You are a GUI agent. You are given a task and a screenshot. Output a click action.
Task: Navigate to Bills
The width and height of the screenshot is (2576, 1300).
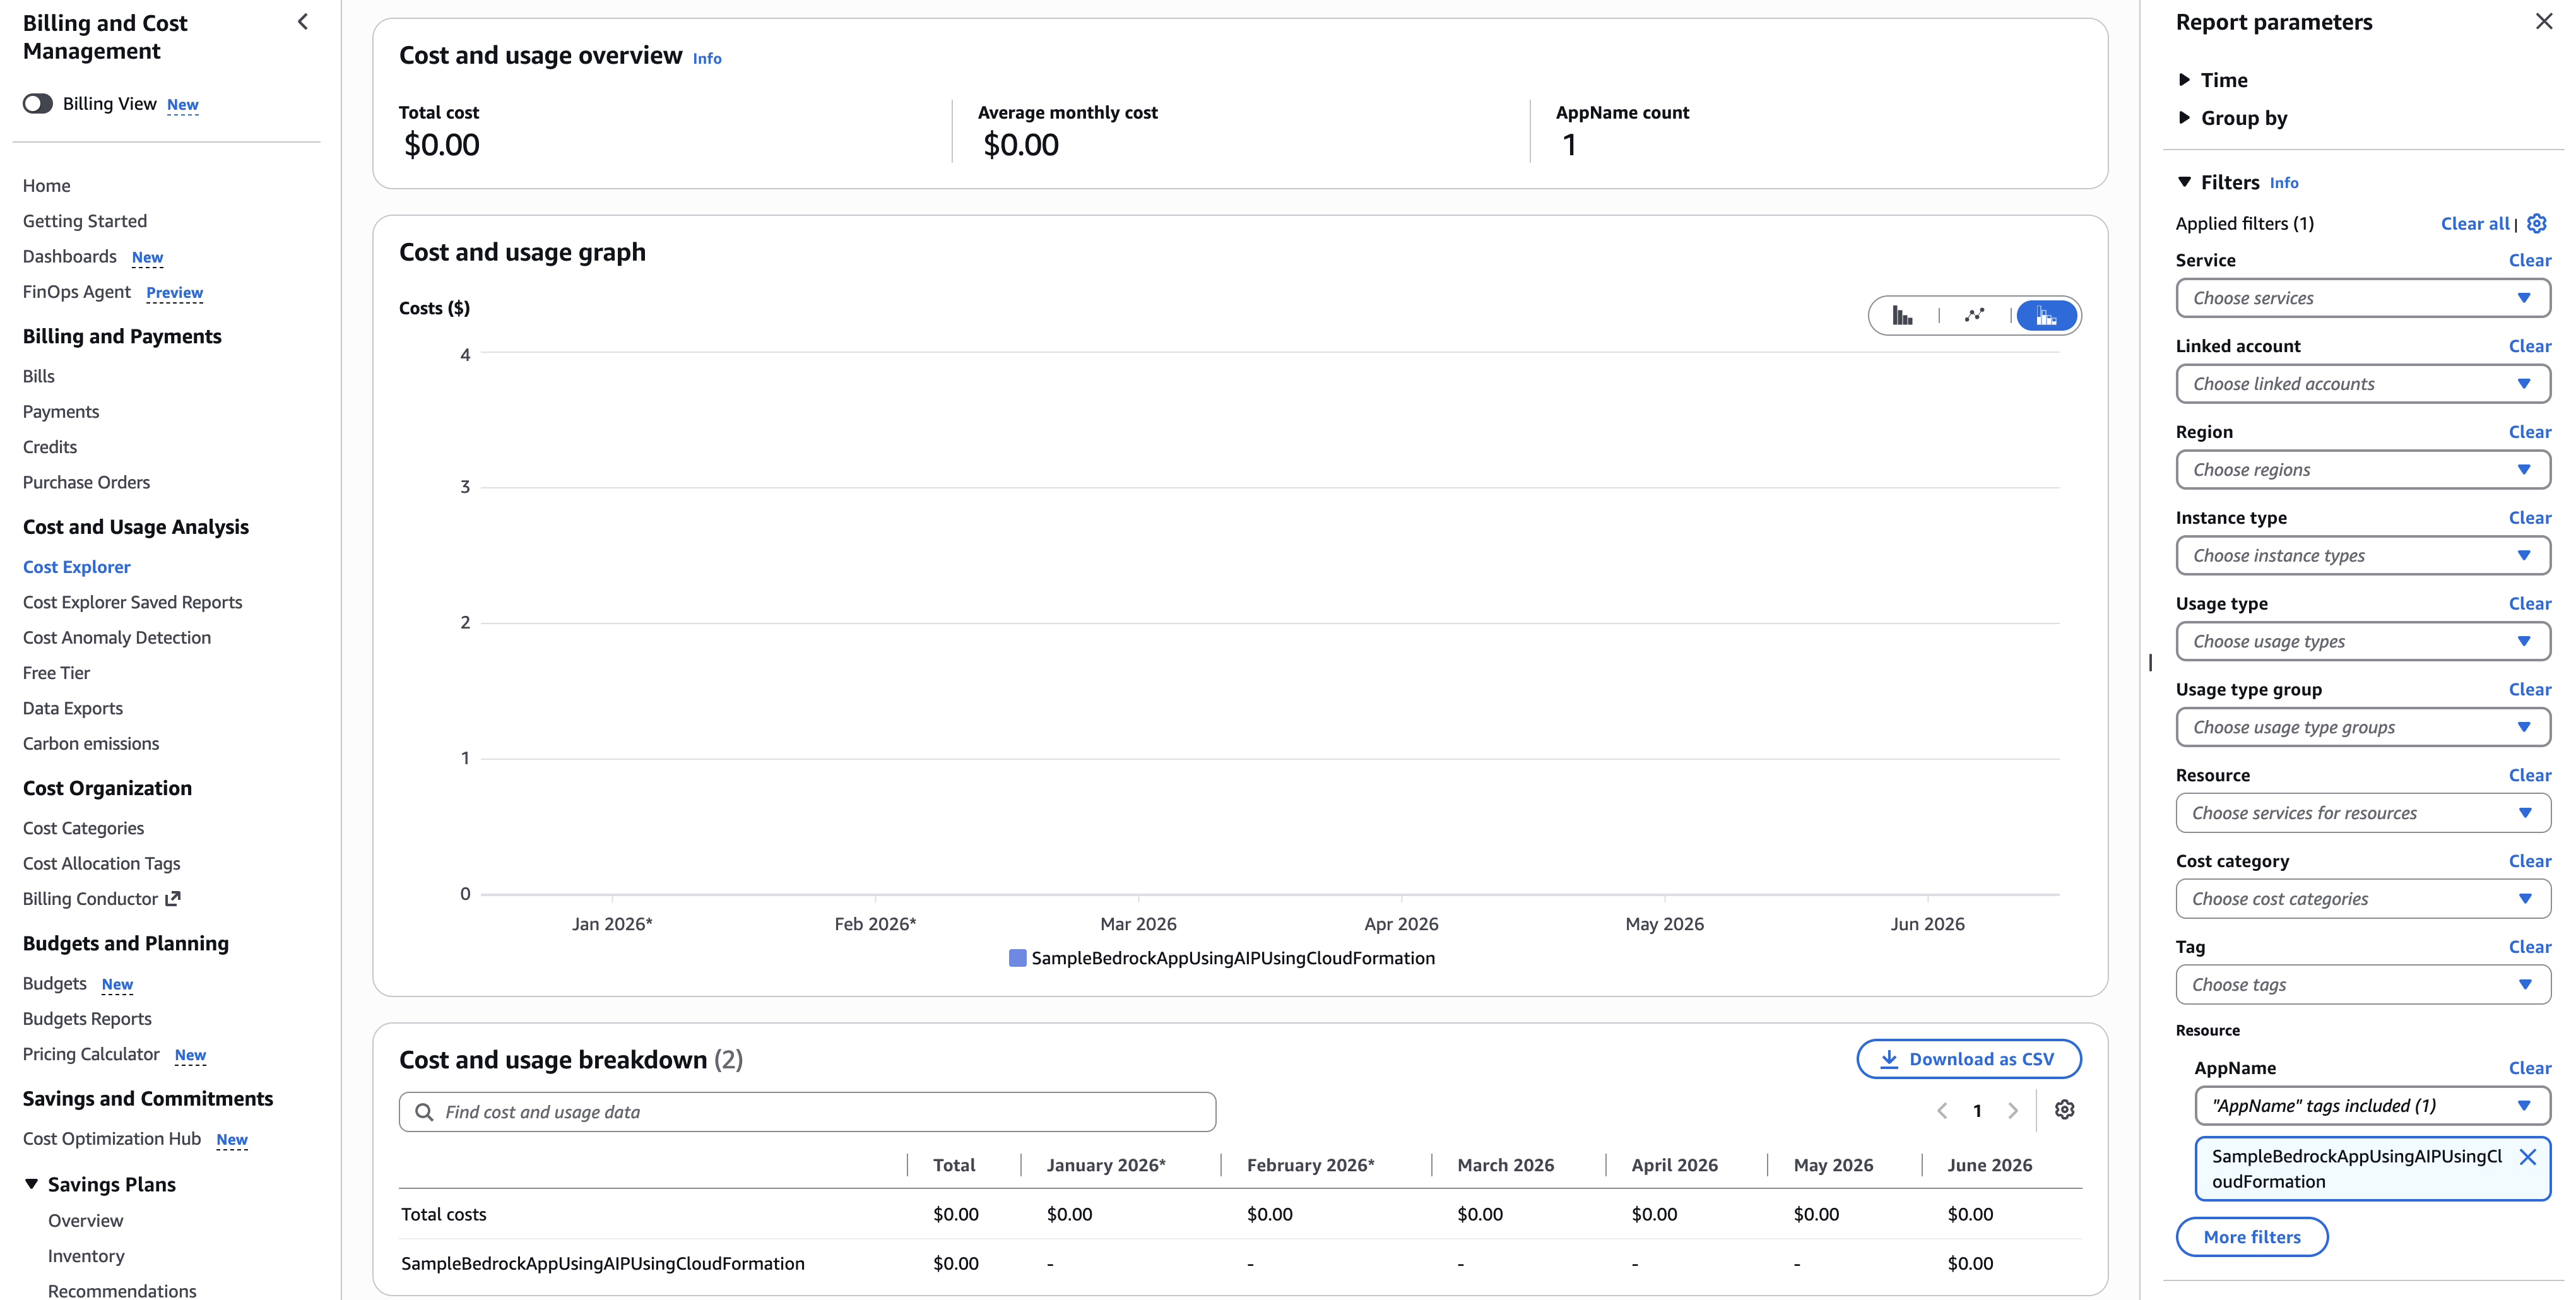click(x=39, y=377)
